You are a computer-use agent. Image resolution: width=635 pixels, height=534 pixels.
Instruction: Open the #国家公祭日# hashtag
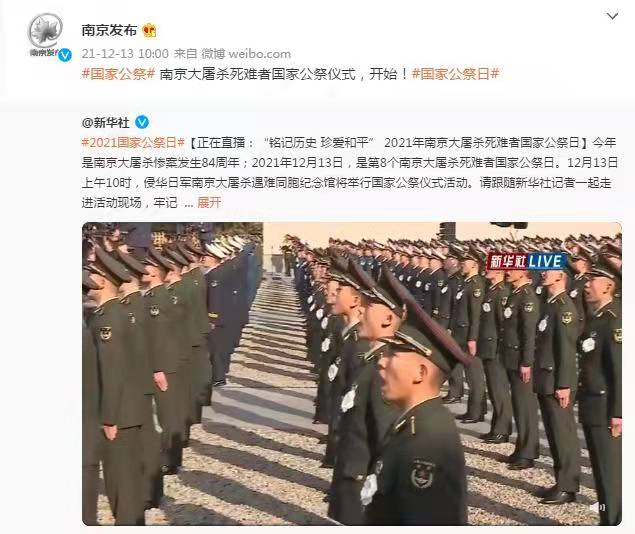click(455, 74)
